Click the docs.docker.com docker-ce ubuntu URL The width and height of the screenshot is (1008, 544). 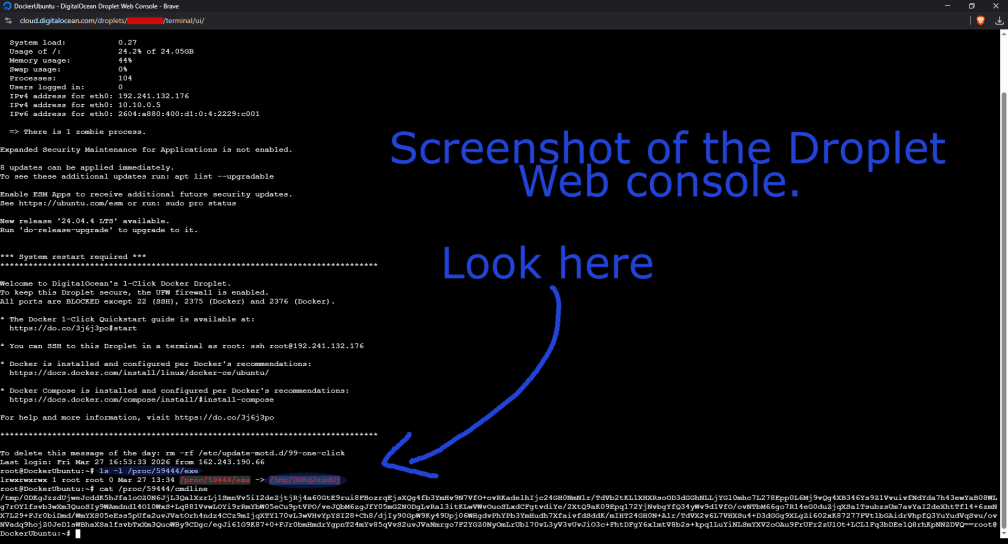[139, 373]
